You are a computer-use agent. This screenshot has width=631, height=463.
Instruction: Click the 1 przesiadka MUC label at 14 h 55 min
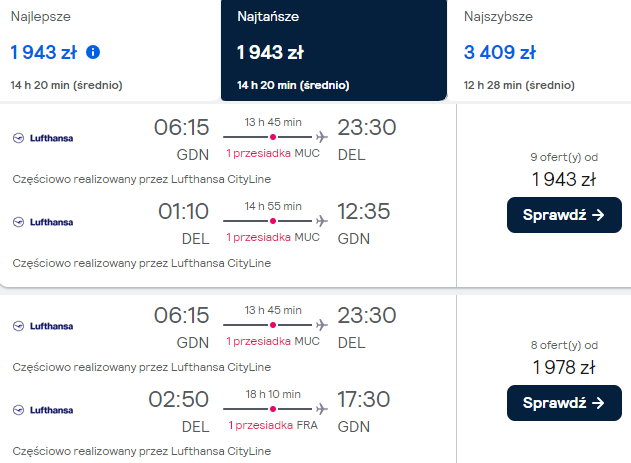[273, 237]
